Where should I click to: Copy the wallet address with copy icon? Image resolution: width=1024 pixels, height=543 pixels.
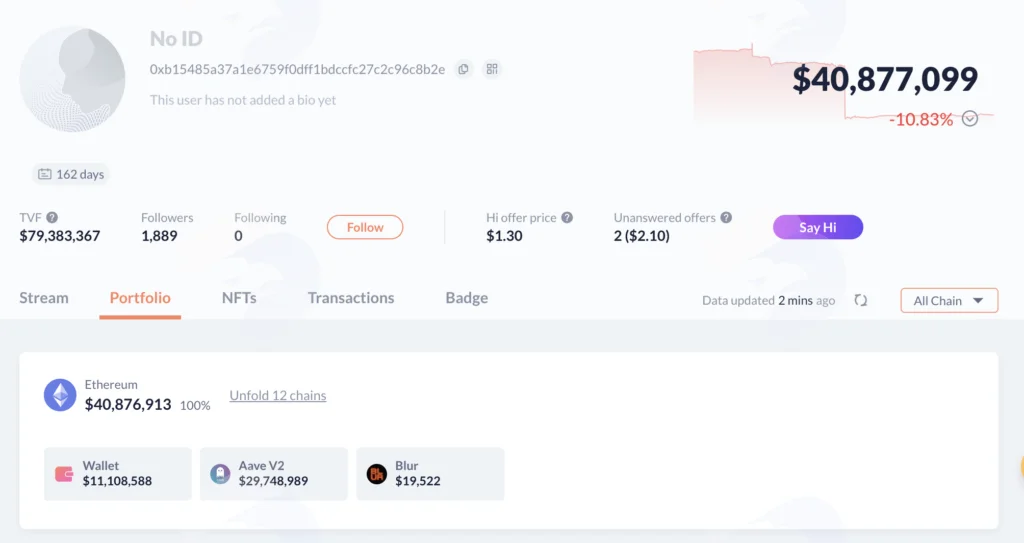[463, 69]
